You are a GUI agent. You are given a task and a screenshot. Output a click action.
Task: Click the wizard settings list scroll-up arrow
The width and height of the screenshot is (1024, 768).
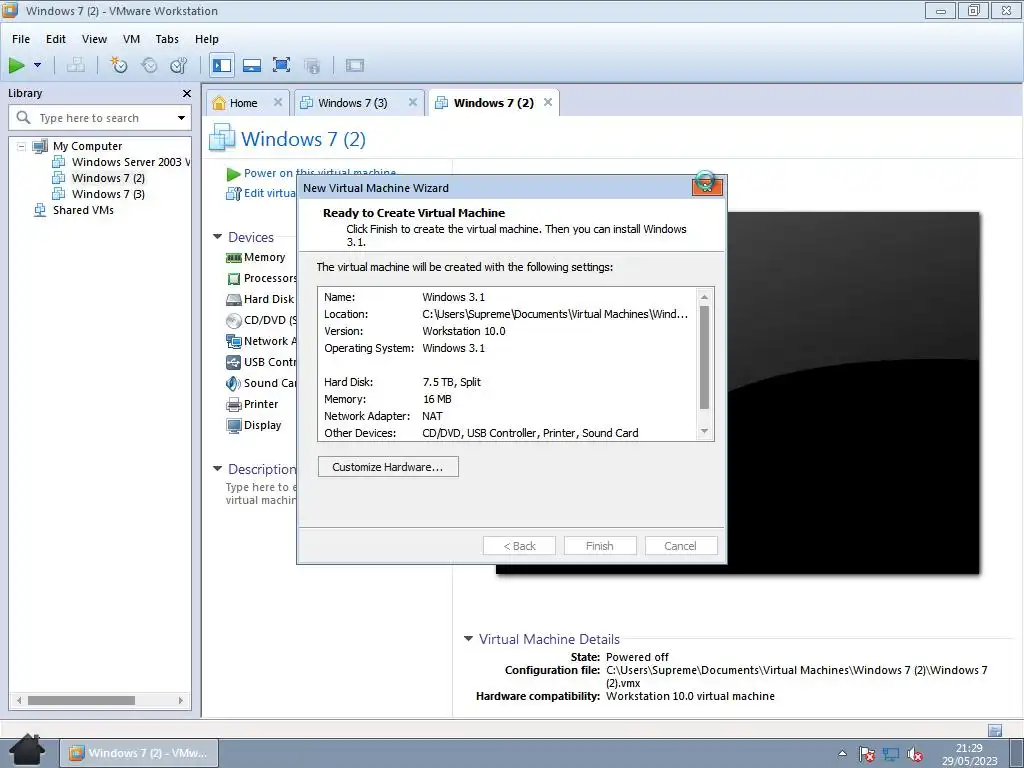click(705, 297)
